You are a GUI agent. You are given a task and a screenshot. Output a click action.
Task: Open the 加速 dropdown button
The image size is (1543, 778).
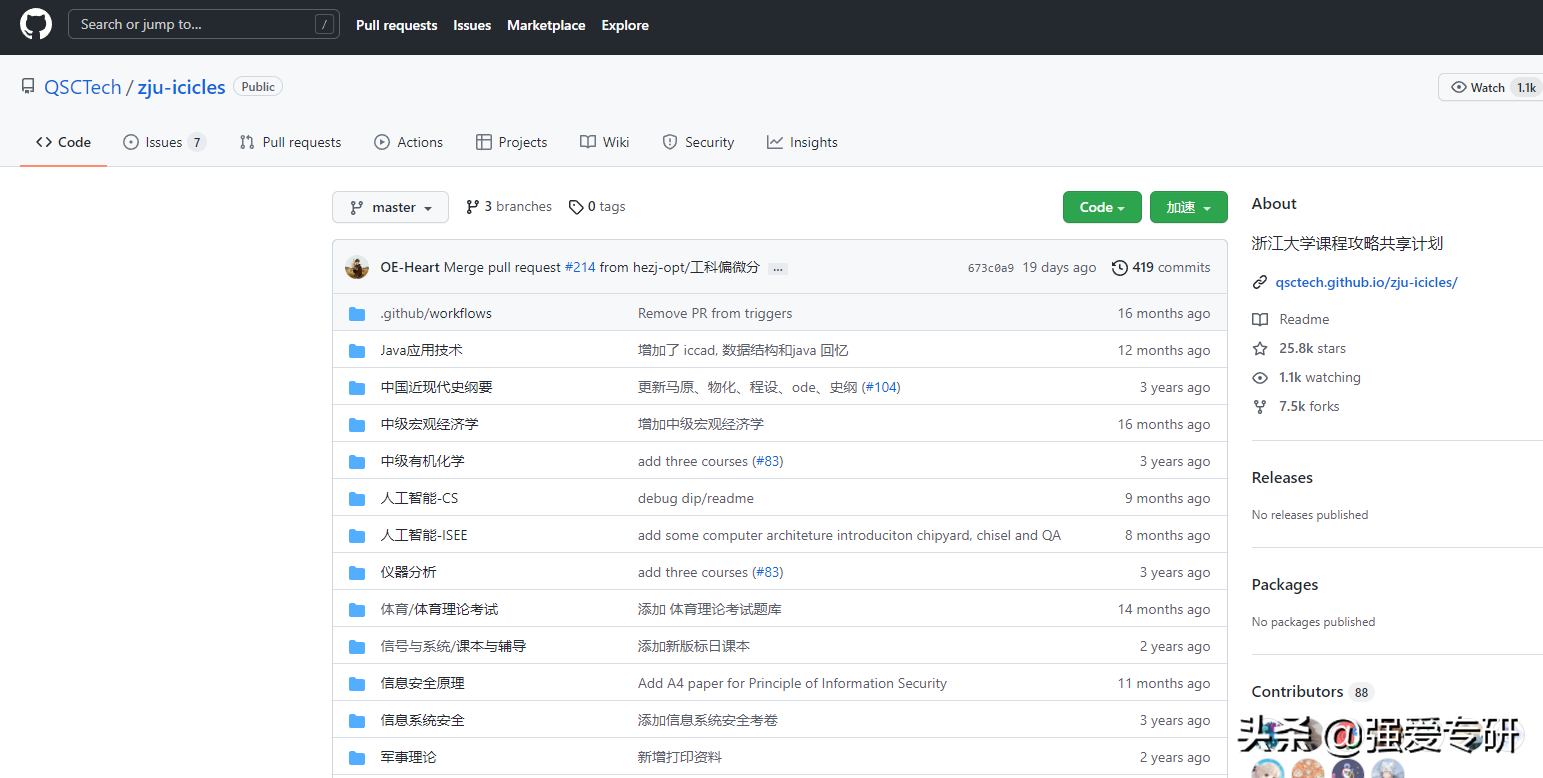click(1188, 208)
